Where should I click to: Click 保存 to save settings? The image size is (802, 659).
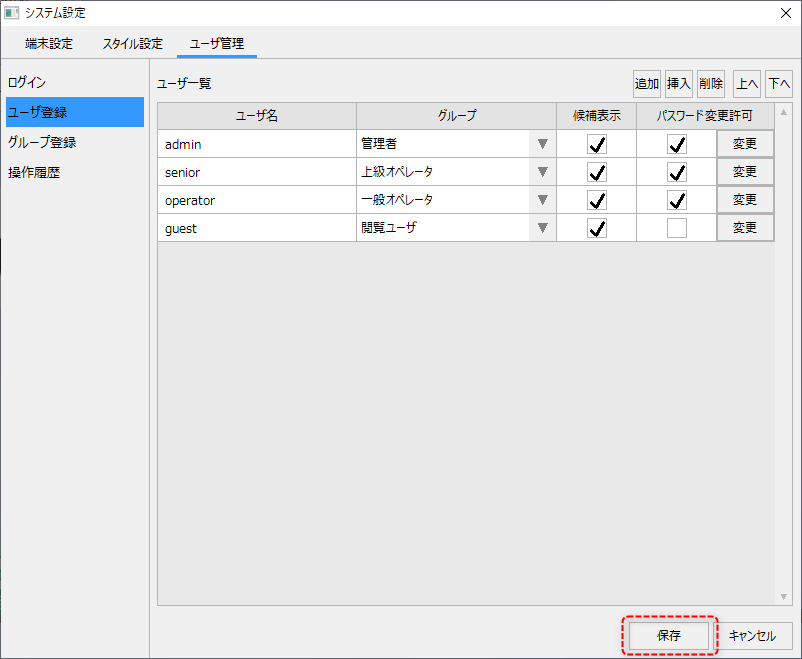(x=669, y=635)
